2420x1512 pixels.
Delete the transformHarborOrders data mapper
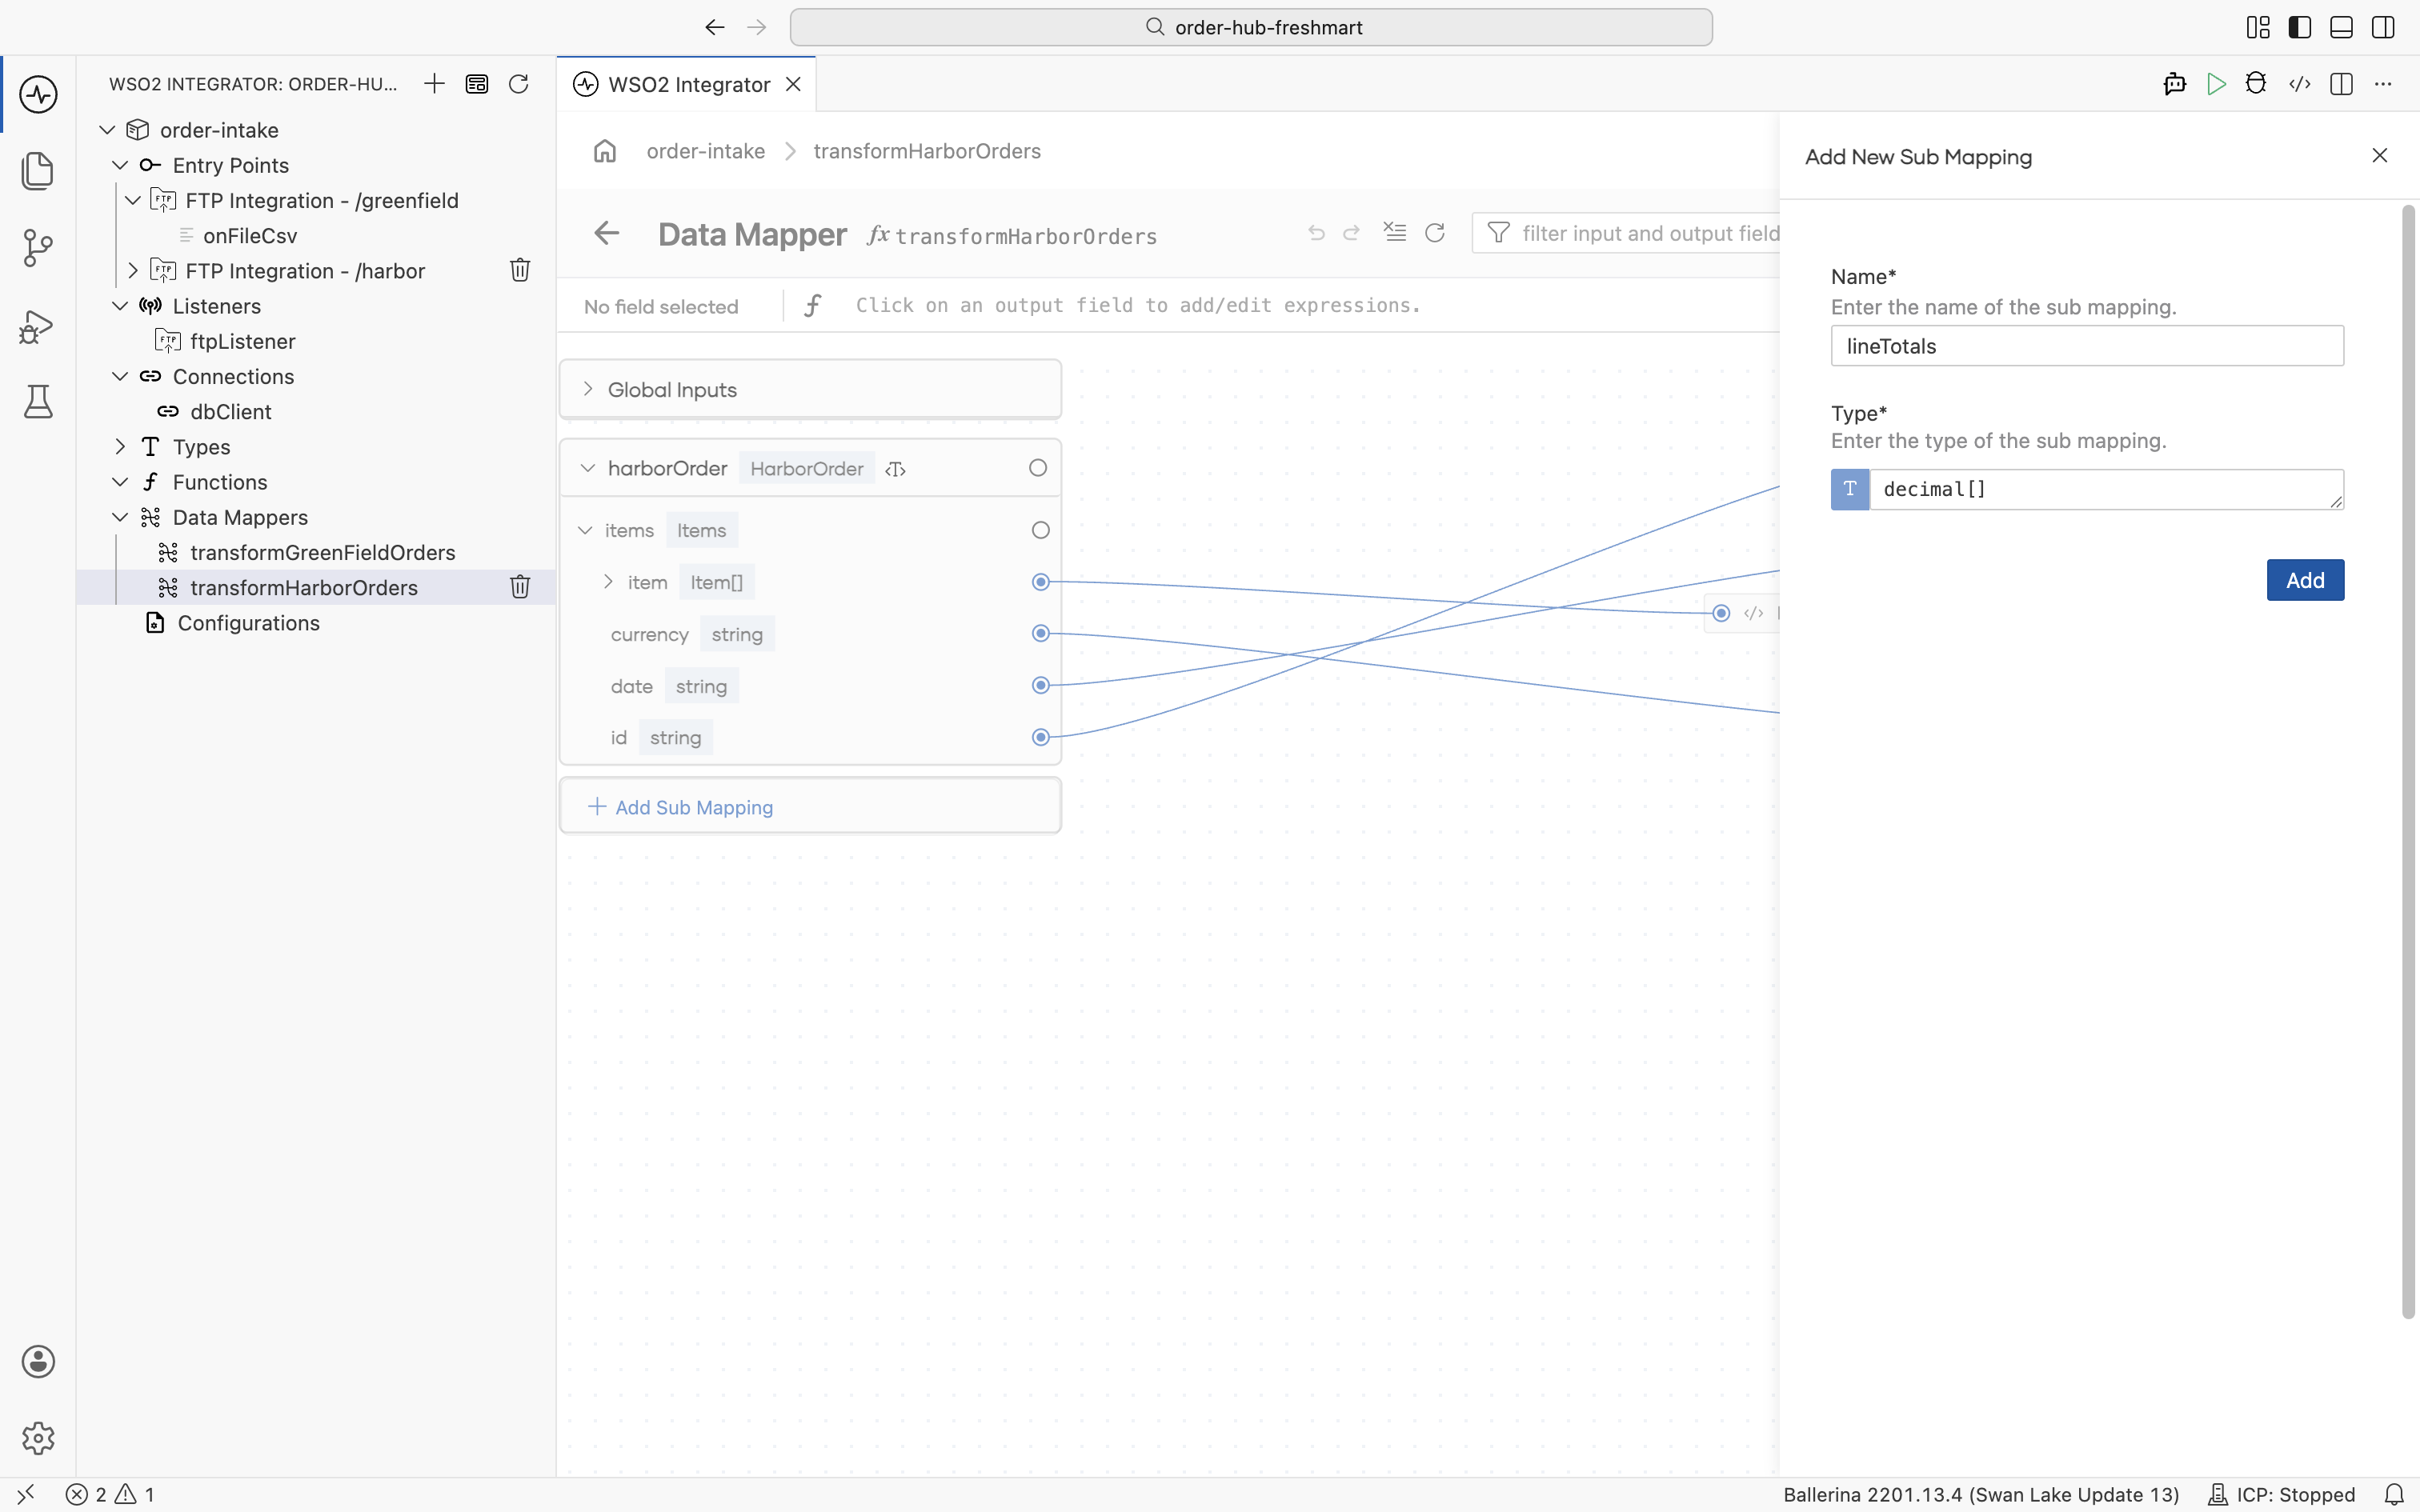520,587
